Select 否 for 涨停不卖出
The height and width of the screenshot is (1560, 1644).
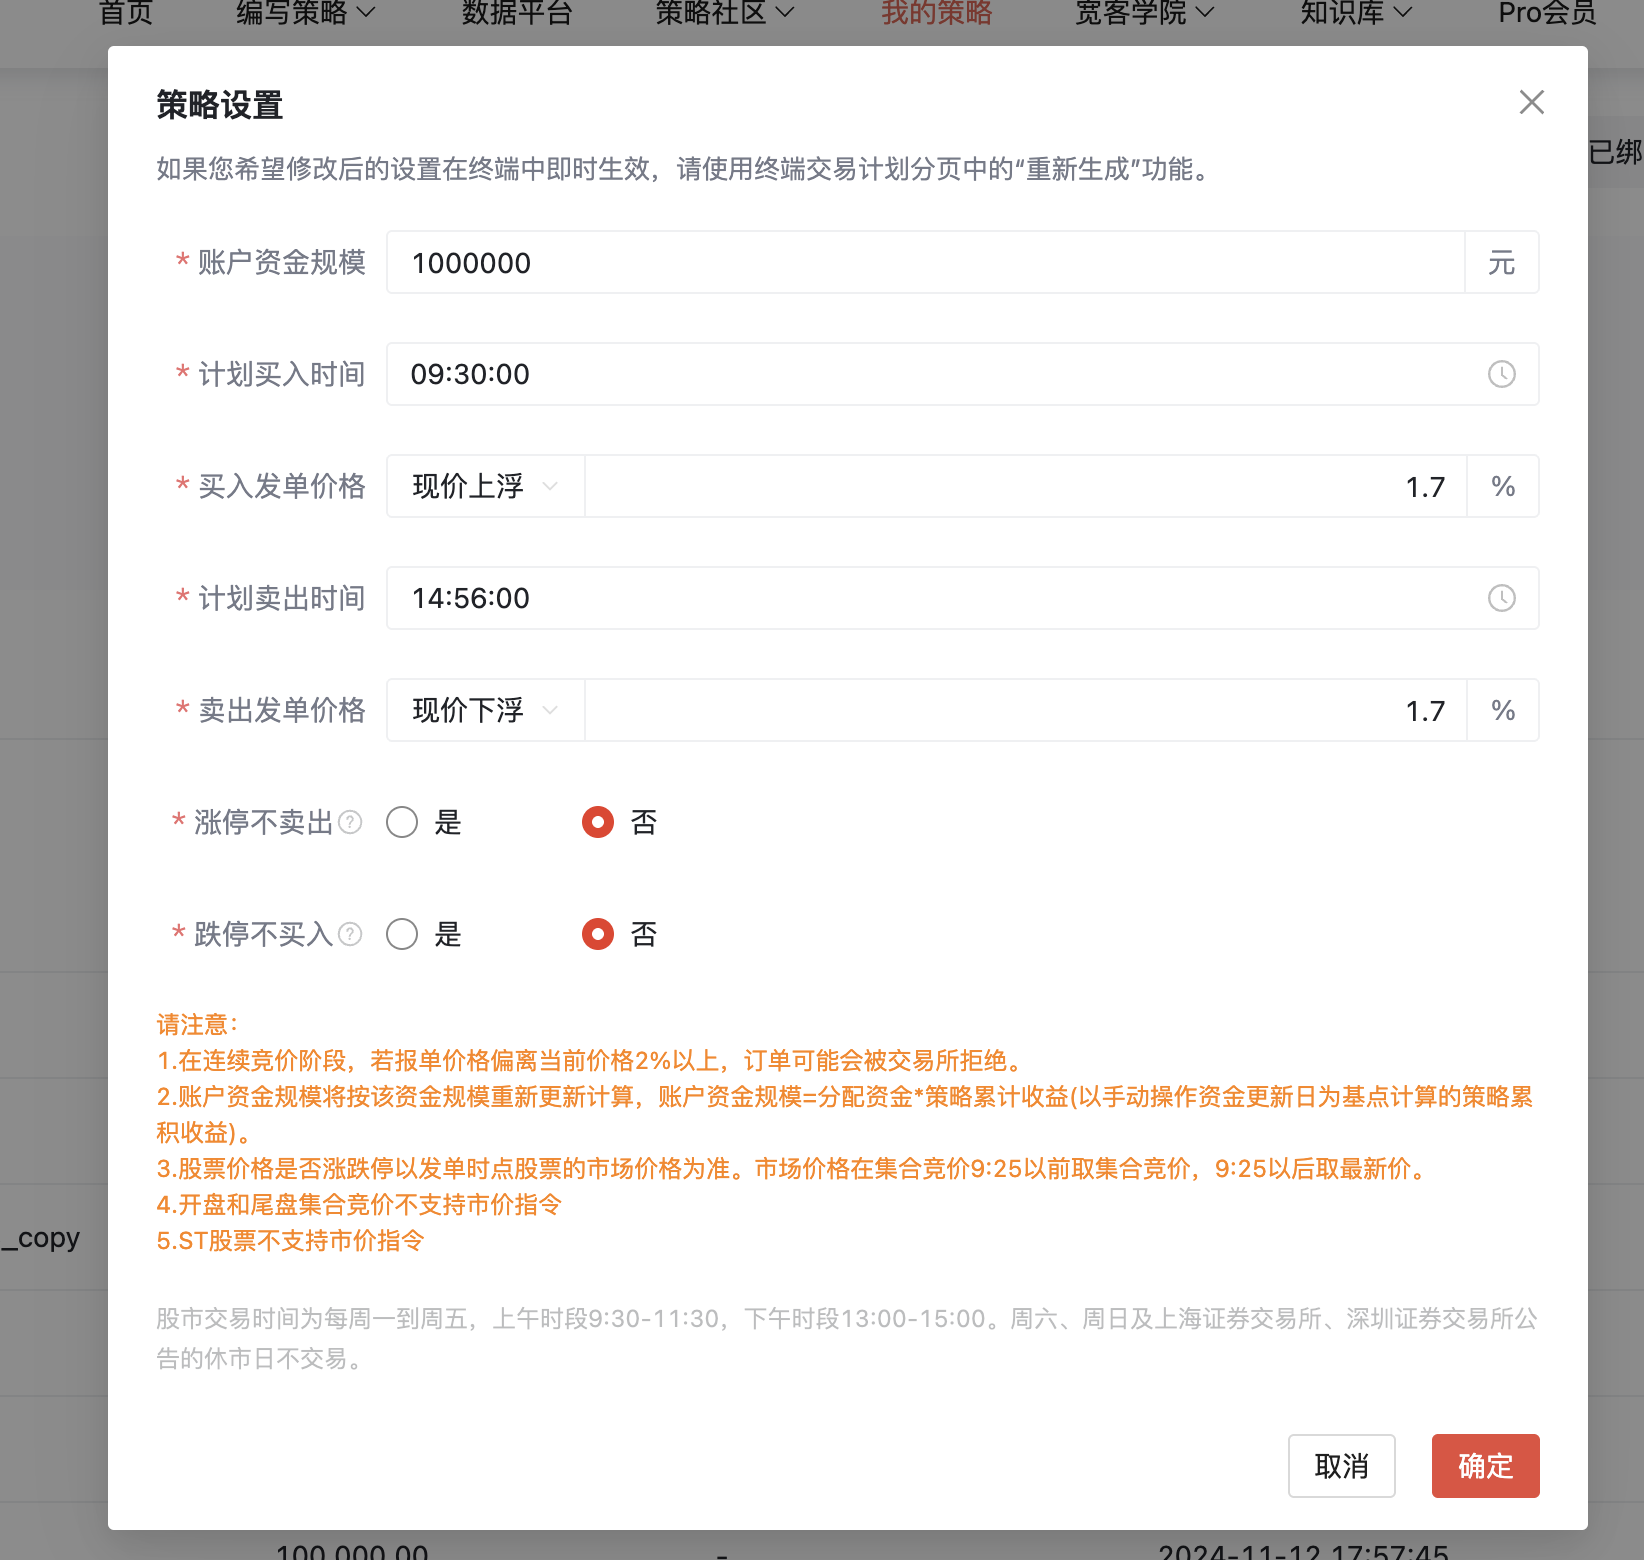(x=598, y=822)
